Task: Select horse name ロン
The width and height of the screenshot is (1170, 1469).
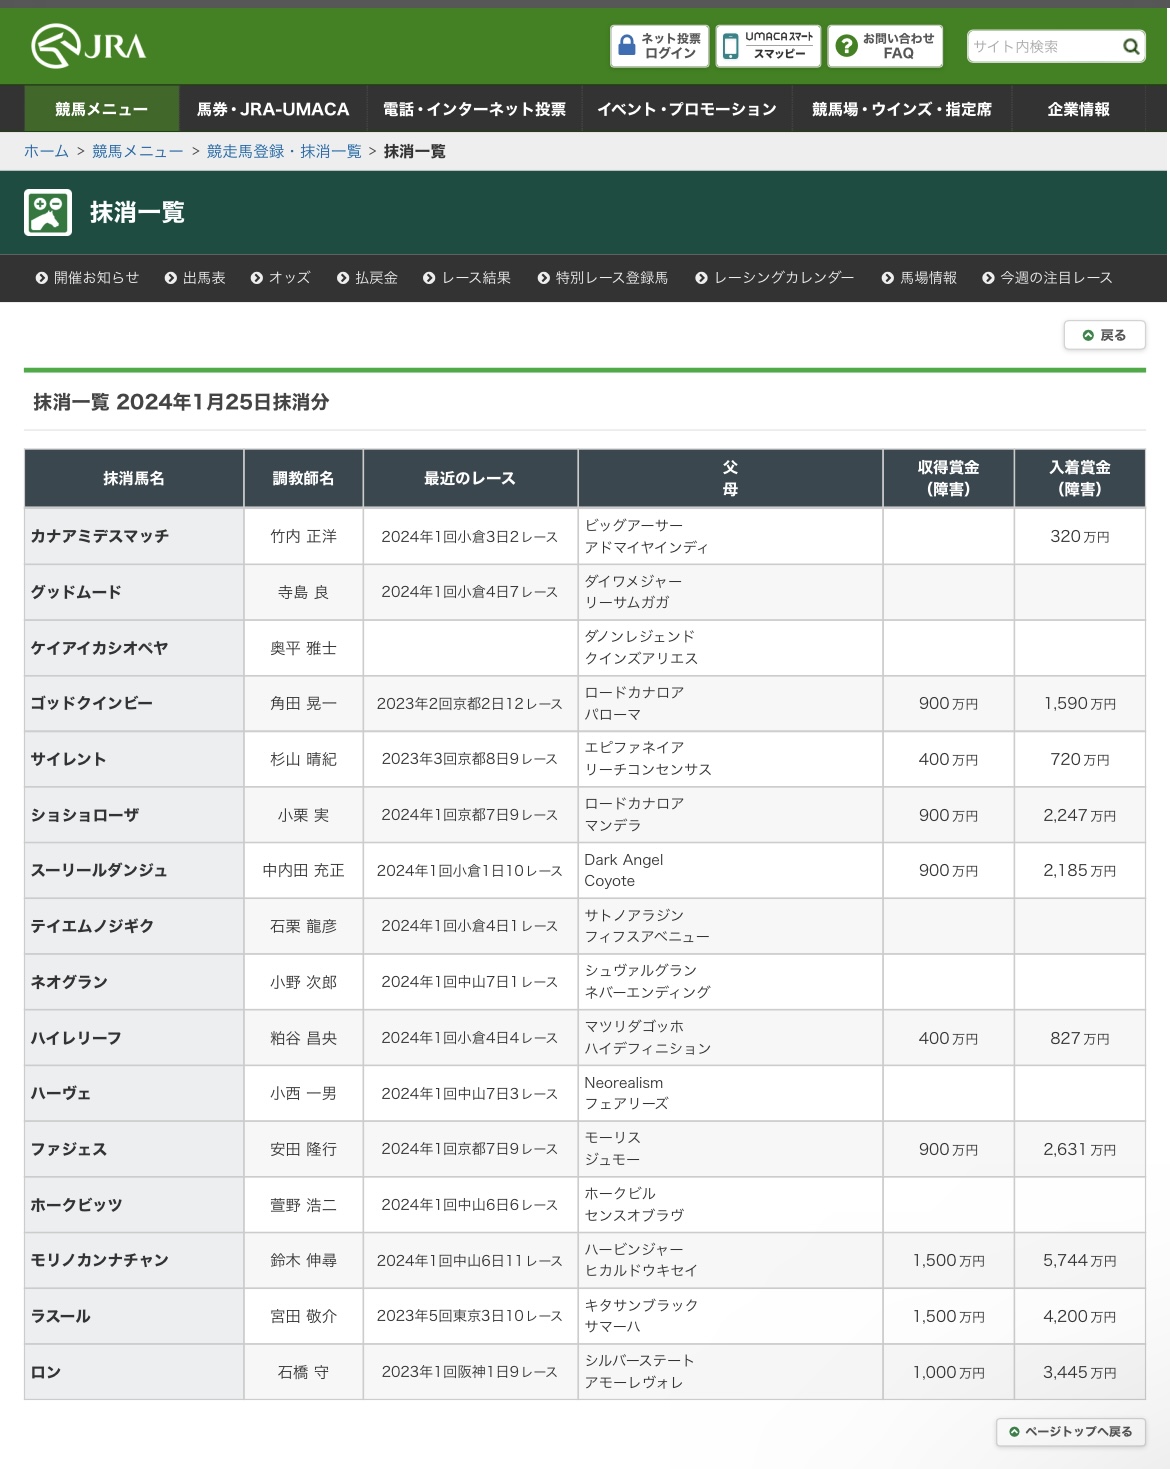Action: coord(46,1372)
